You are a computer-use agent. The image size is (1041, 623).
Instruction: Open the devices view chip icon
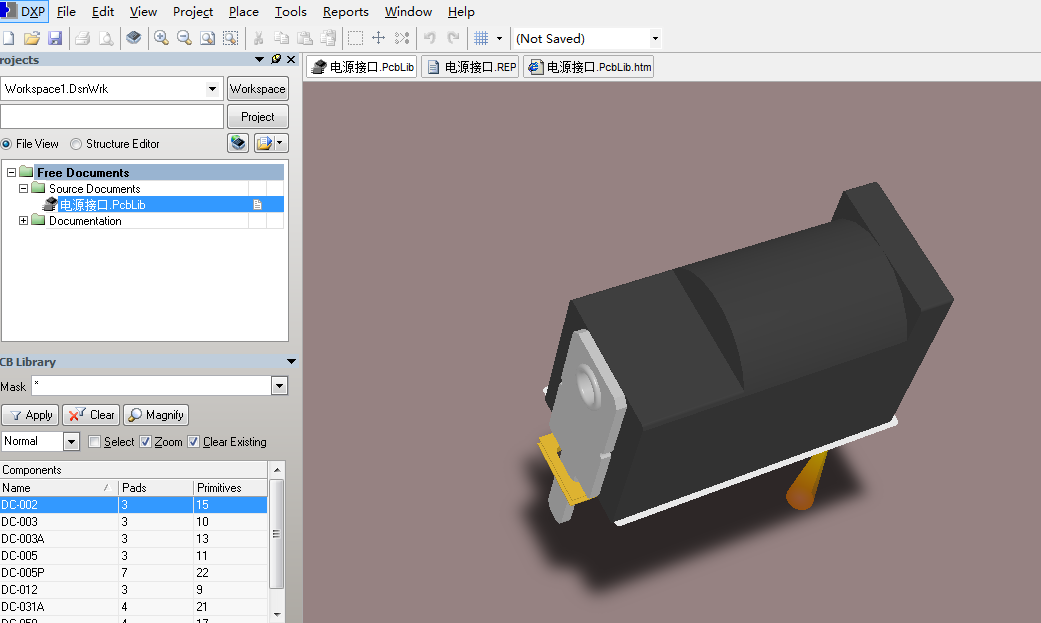point(133,38)
